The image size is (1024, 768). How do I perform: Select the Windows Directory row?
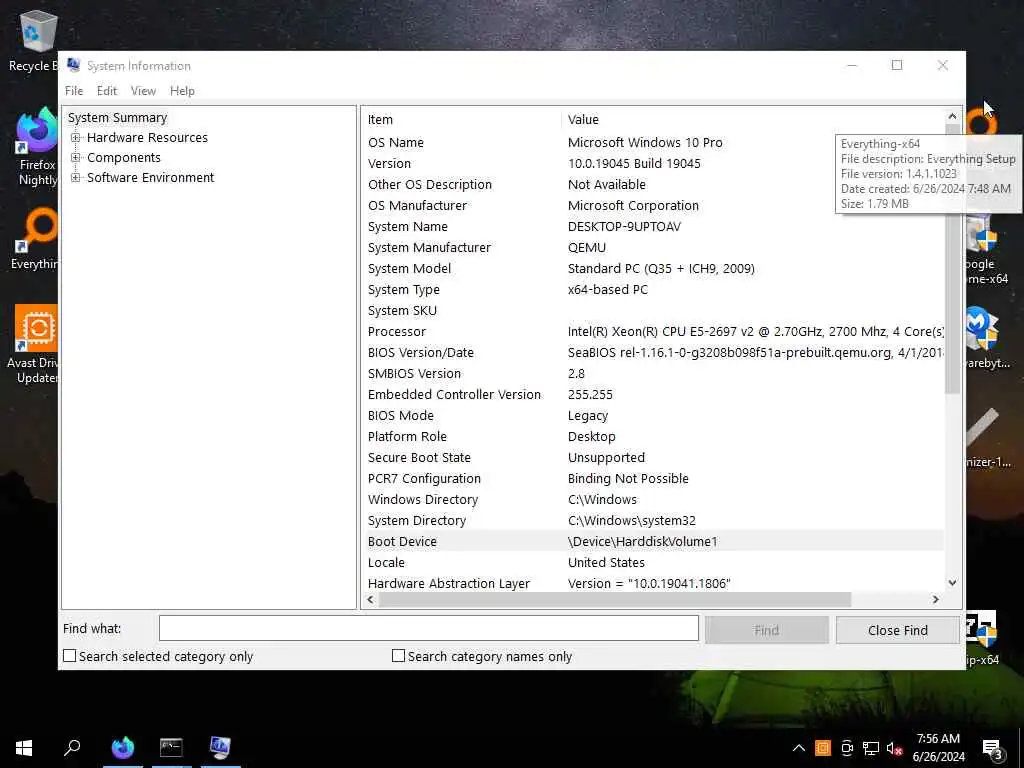(653, 500)
